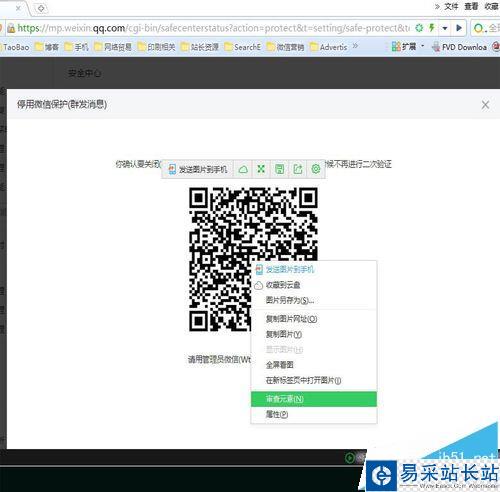Image resolution: width=500 pixels, height=492 pixels.
Task: Click the share/export icon in the hover toolbar
Action: [298, 169]
